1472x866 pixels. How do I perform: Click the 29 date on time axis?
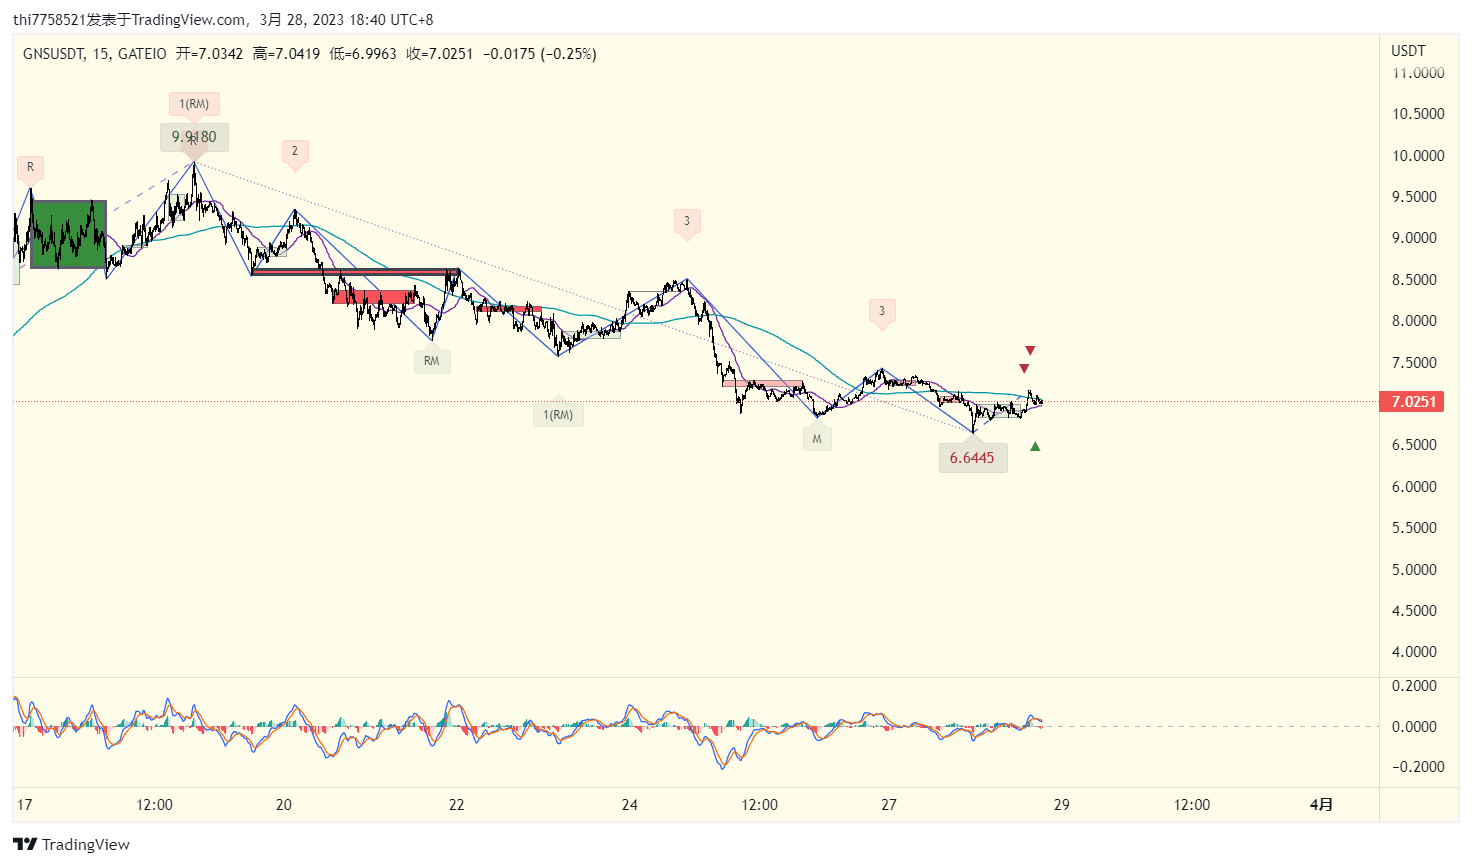(x=1062, y=805)
